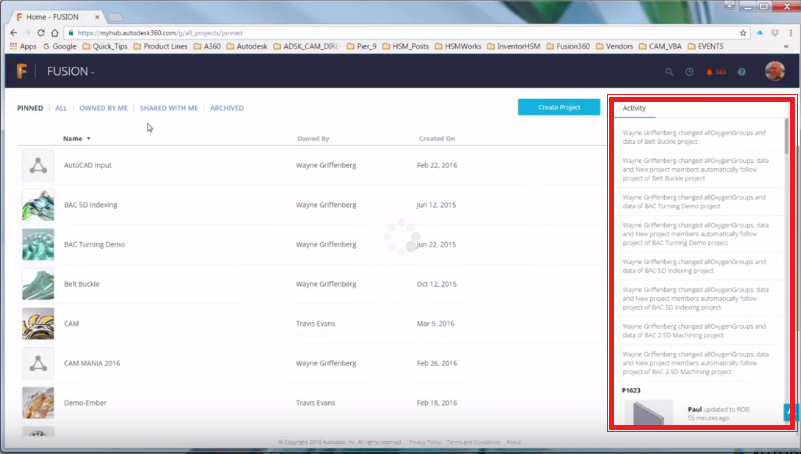Expand the bookmarks overflow chevron
The image size is (801, 454).
coord(786,46)
